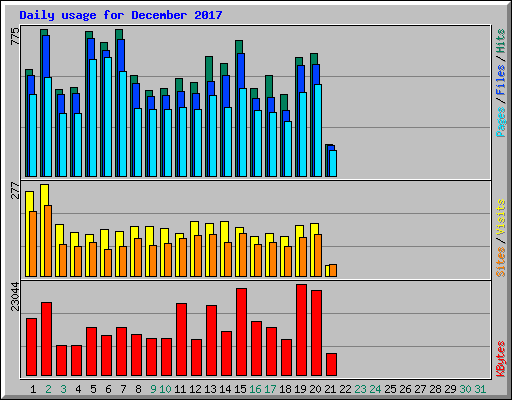The image size is (512, 400).
Task: Click day label 12 on the x-axis
Action: (x=195, y=389)
